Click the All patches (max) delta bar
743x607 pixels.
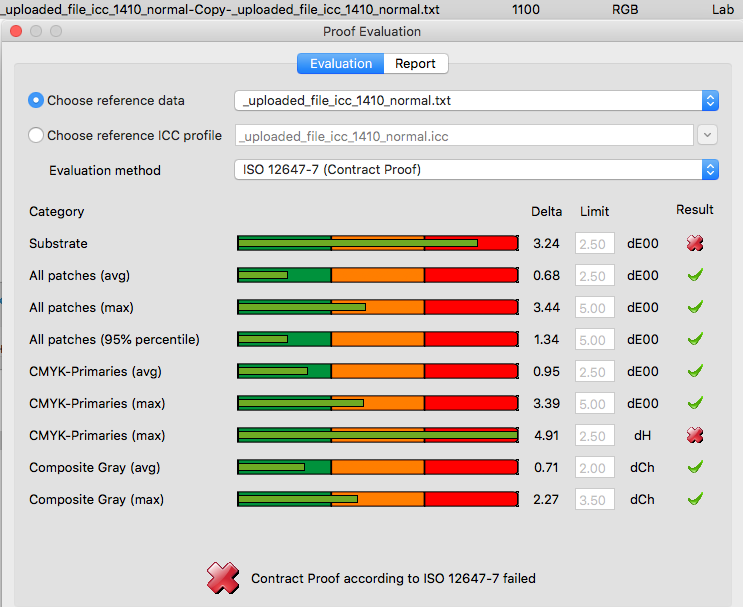[378, 308]
